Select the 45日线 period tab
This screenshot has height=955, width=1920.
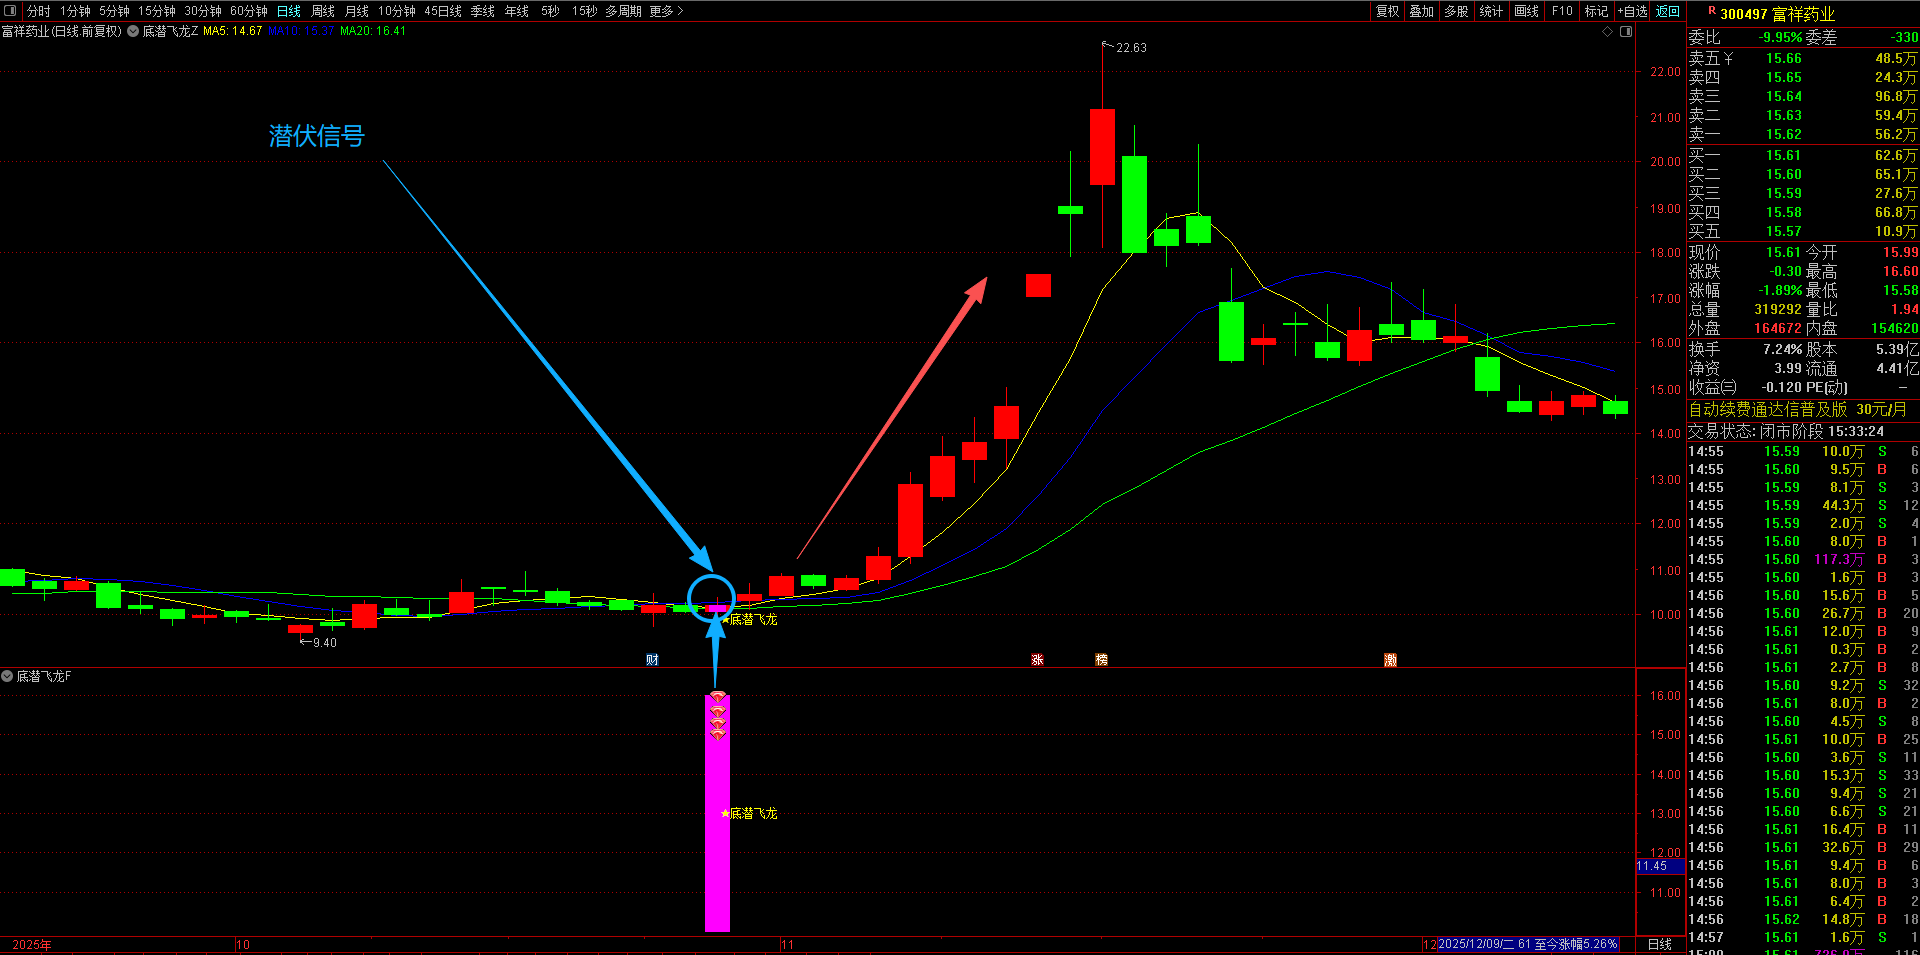pos(443,11)
